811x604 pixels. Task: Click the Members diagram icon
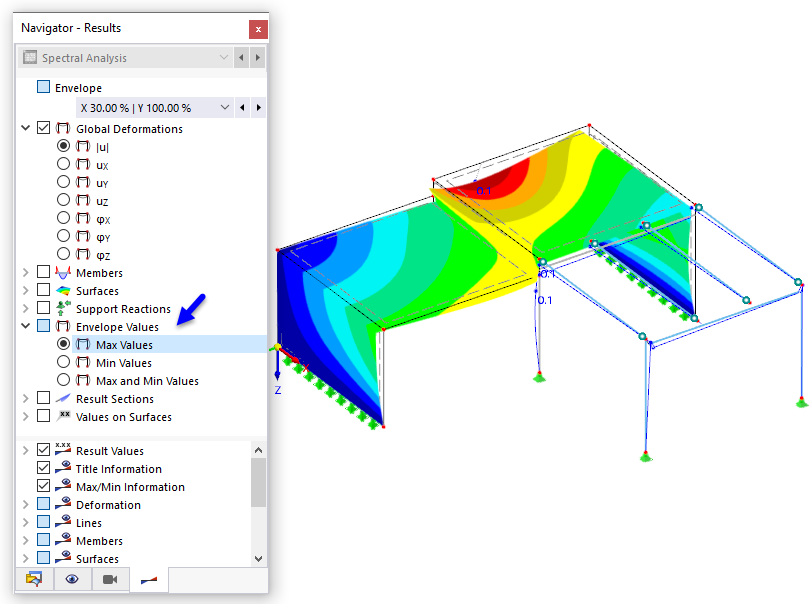[63, 272]
